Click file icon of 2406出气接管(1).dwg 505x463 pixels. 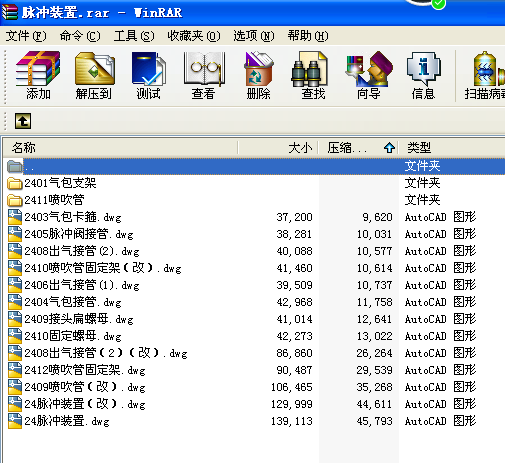[15, 285]
